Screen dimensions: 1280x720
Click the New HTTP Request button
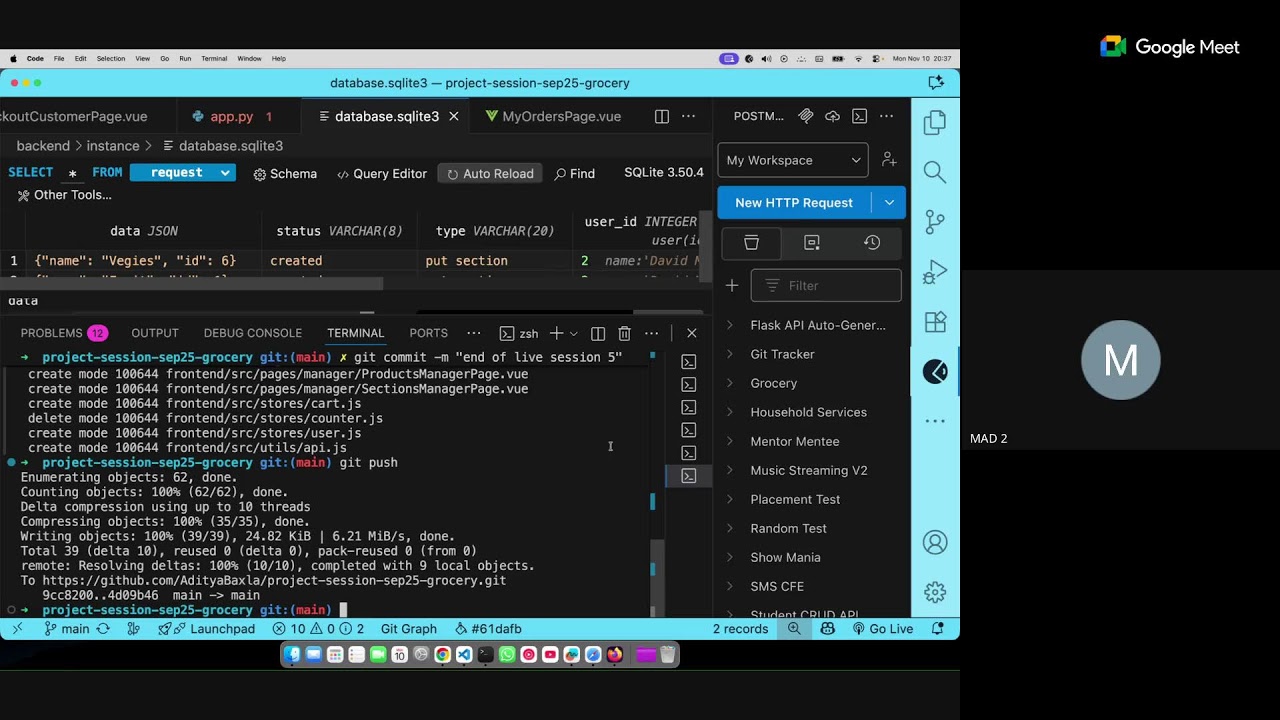click(x=794, y=203)
